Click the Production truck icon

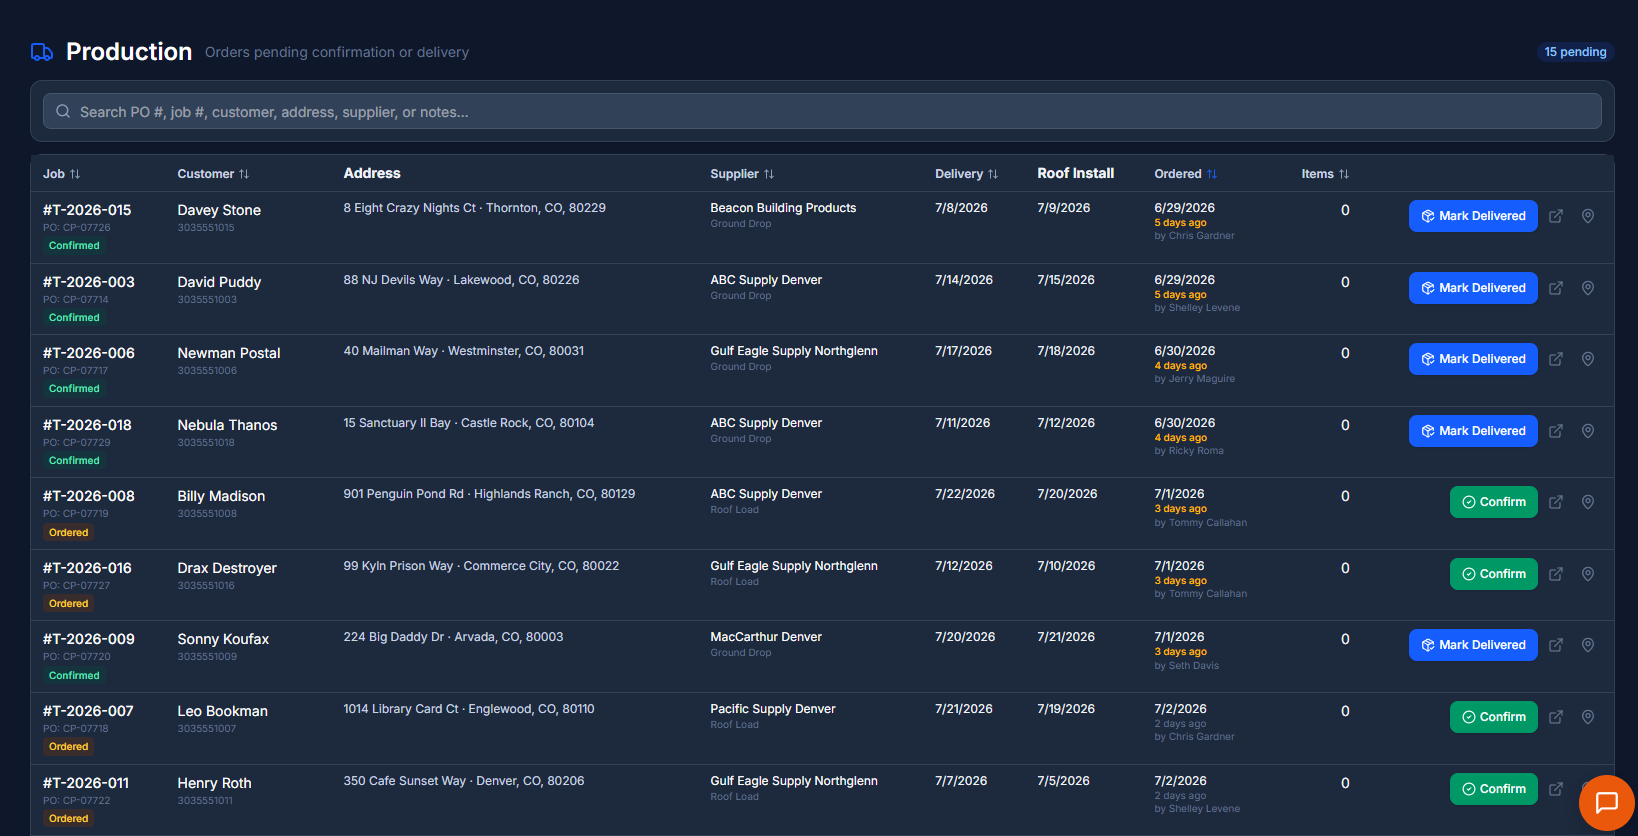pos(42,52)
